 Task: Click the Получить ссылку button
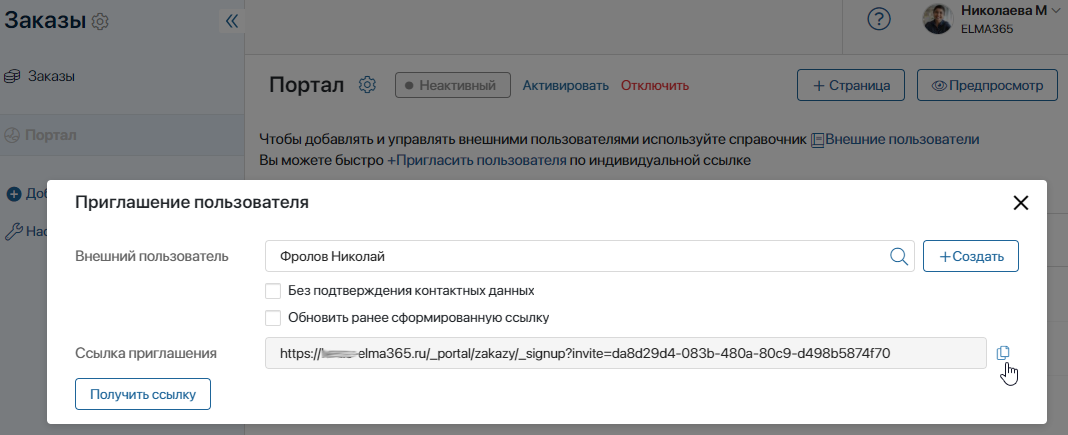pyautogui.click(x=143, y=394)
